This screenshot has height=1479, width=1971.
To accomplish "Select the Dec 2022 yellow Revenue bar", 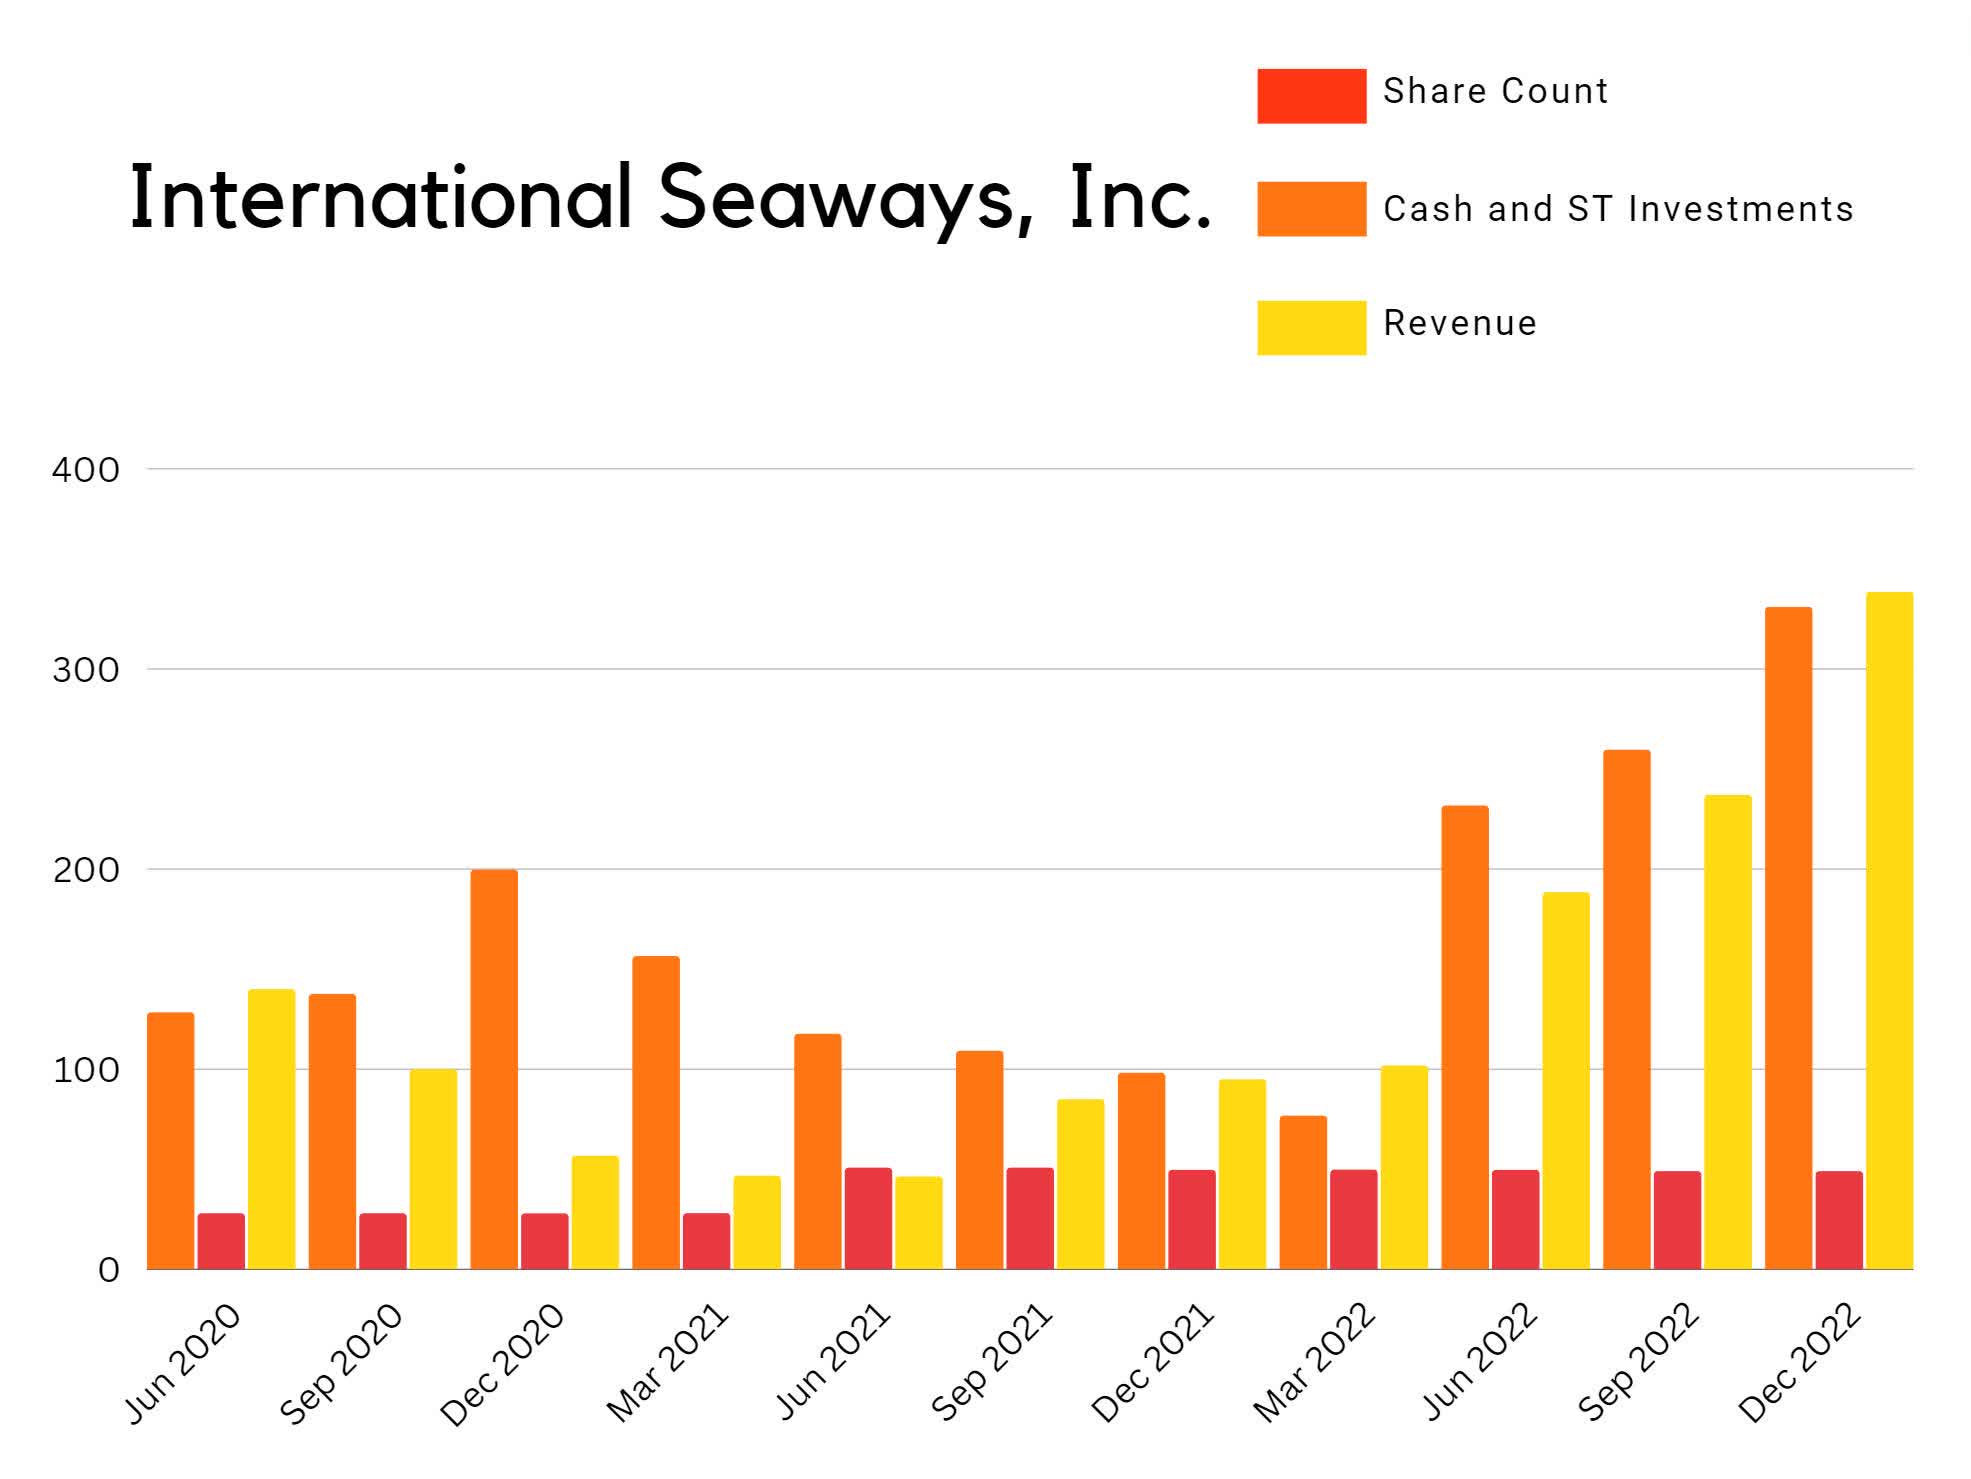I will coord(1889,931).
